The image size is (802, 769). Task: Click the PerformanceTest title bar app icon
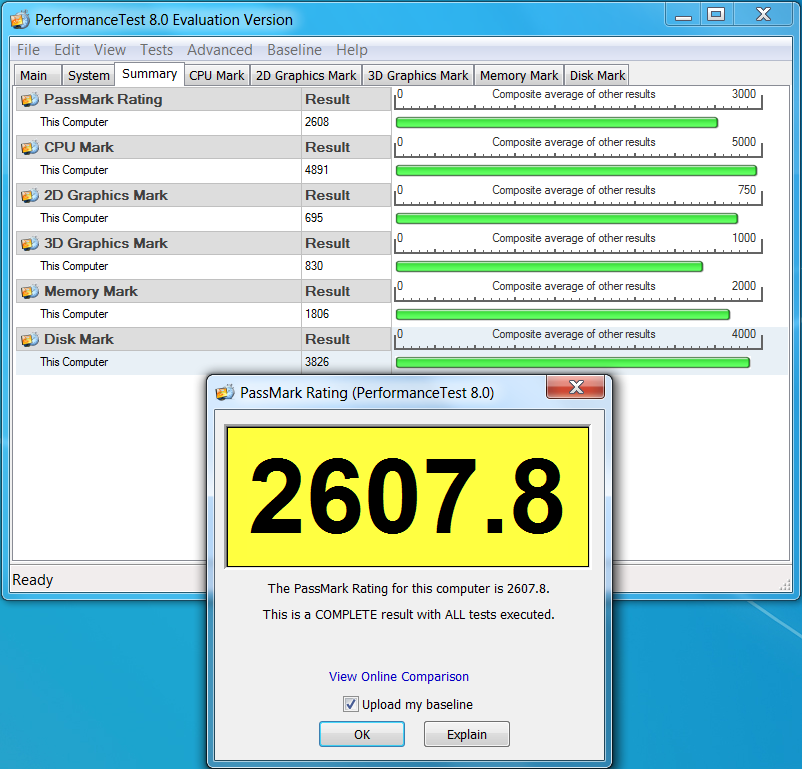(20, 20)
